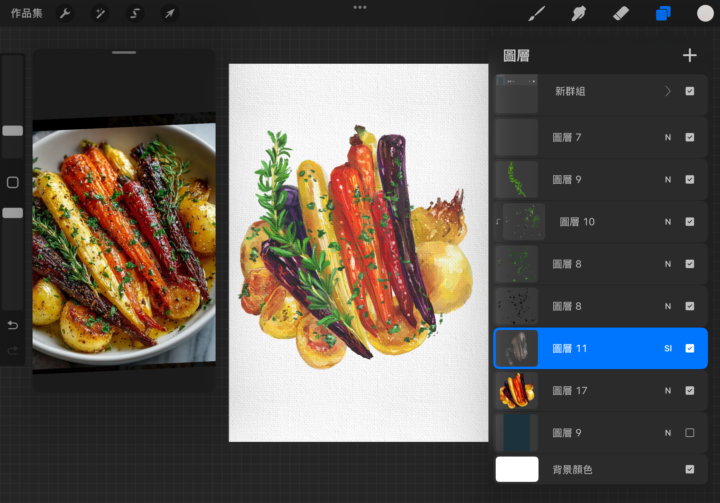Tap the square modify button in sidebar
The image size is (720, 503).
tap(13, 182)
